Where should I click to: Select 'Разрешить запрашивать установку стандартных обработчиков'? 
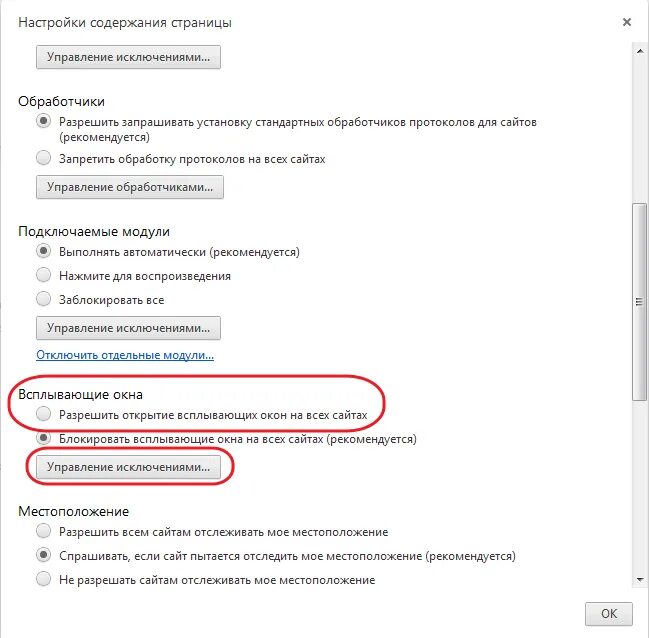click(x=43, y=121)
